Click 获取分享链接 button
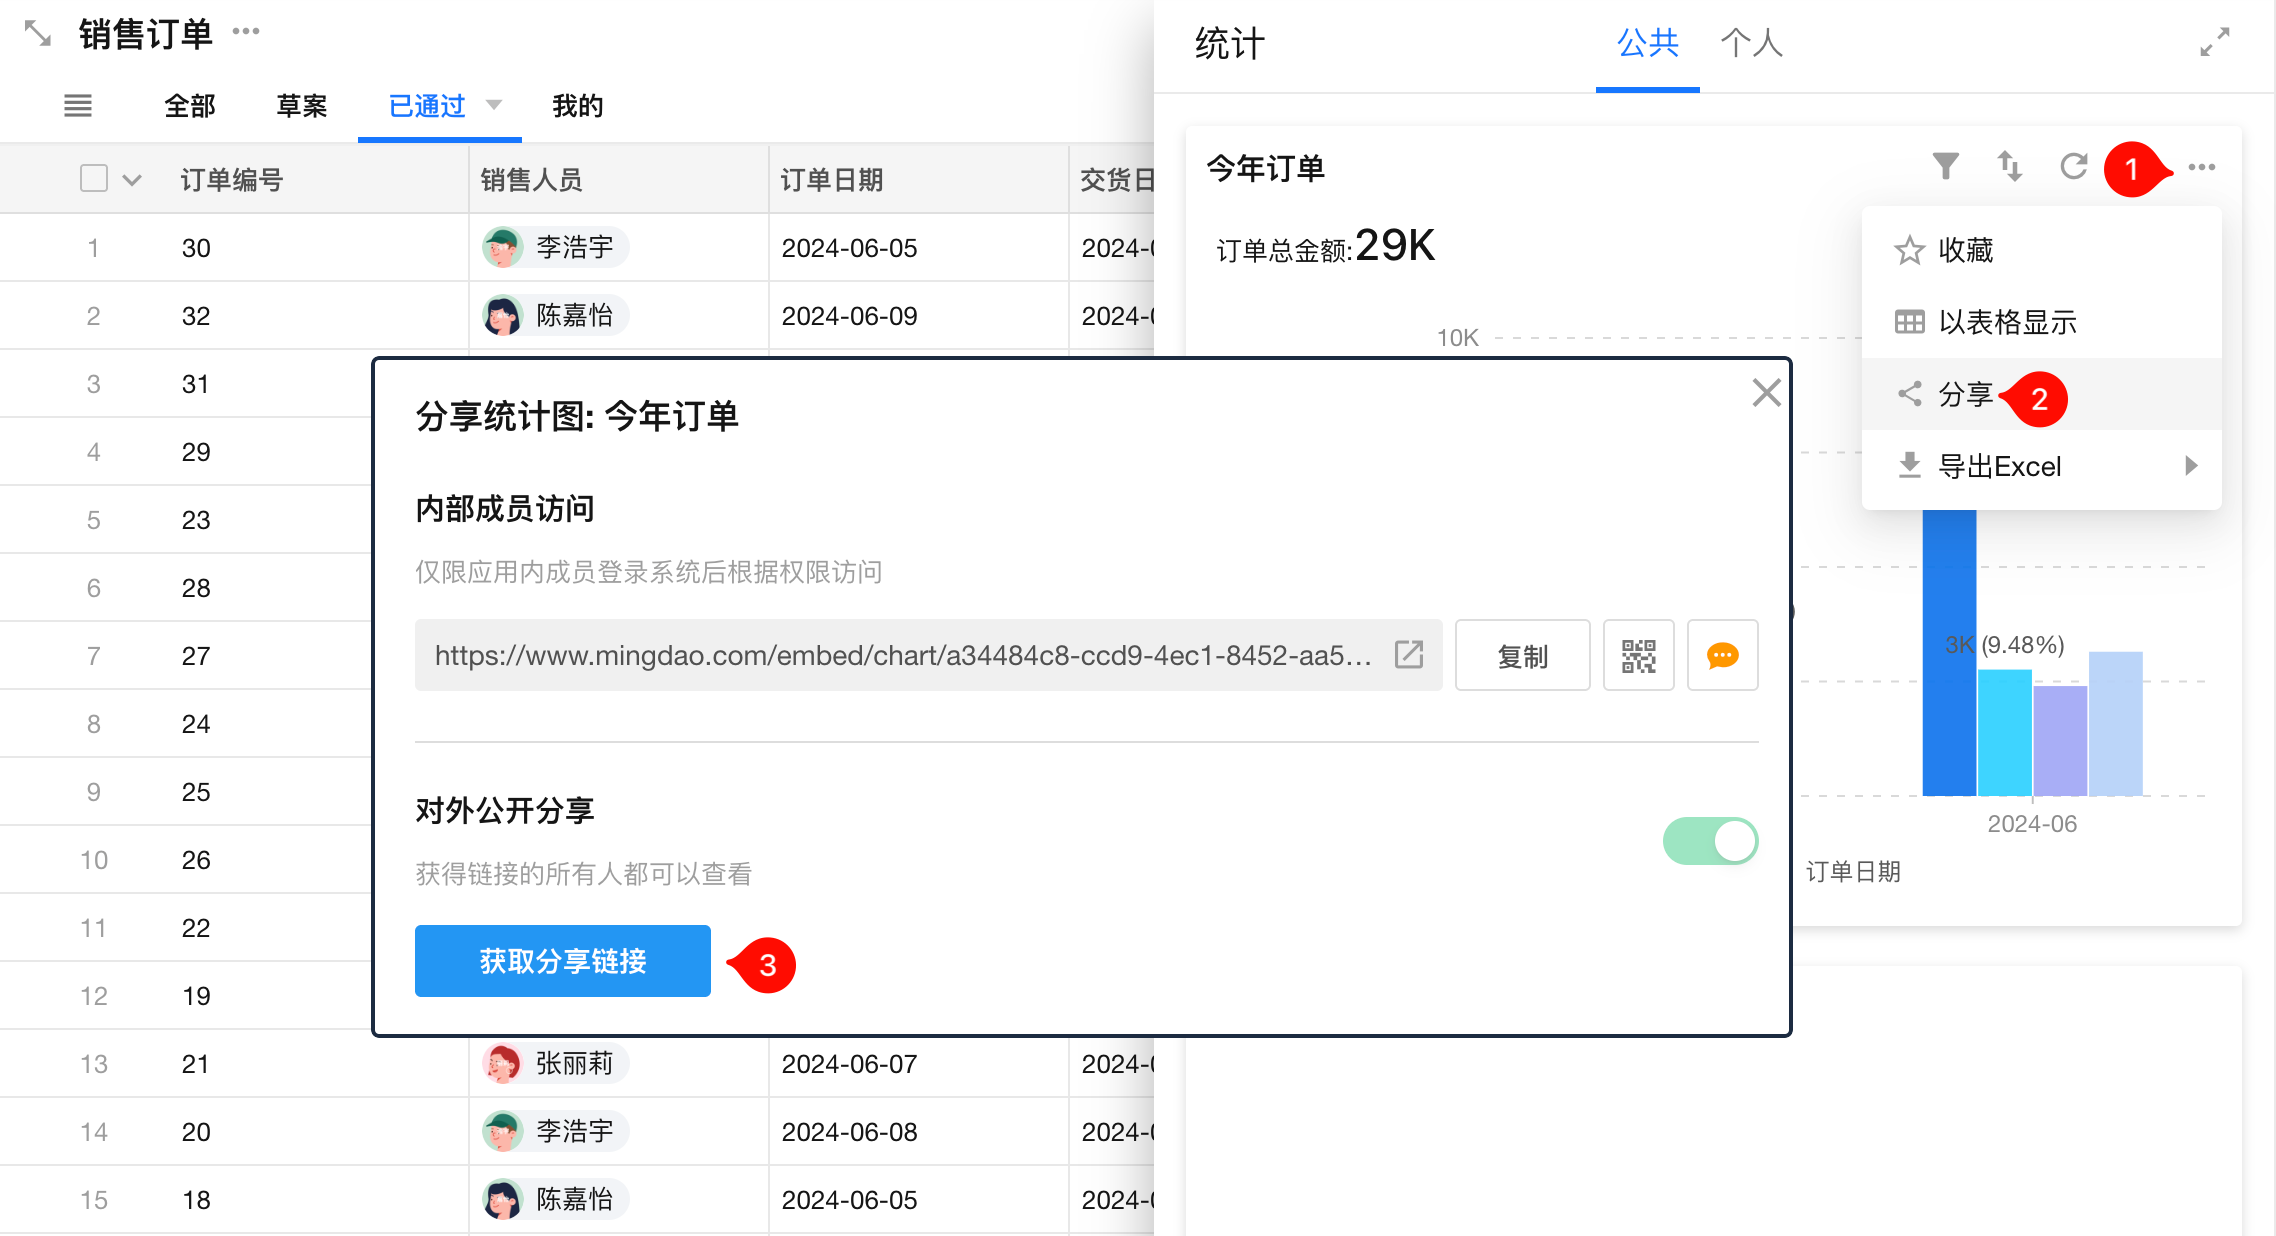 (x=562, y=961)
